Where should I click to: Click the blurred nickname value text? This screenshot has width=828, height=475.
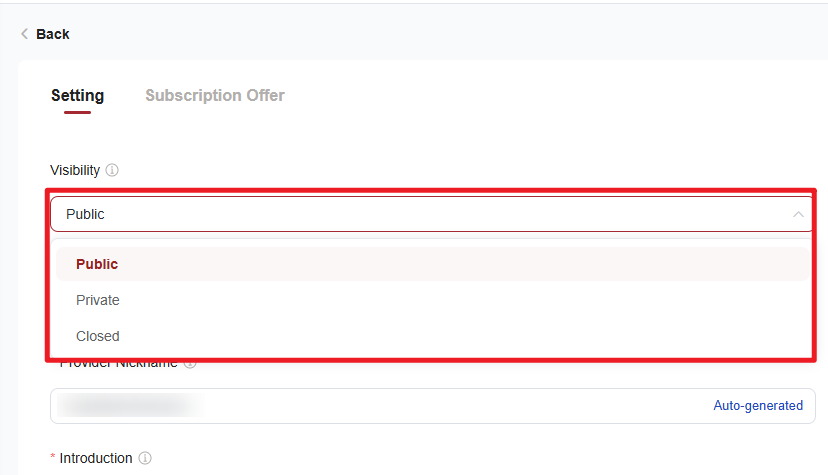[x=130, y=405]
